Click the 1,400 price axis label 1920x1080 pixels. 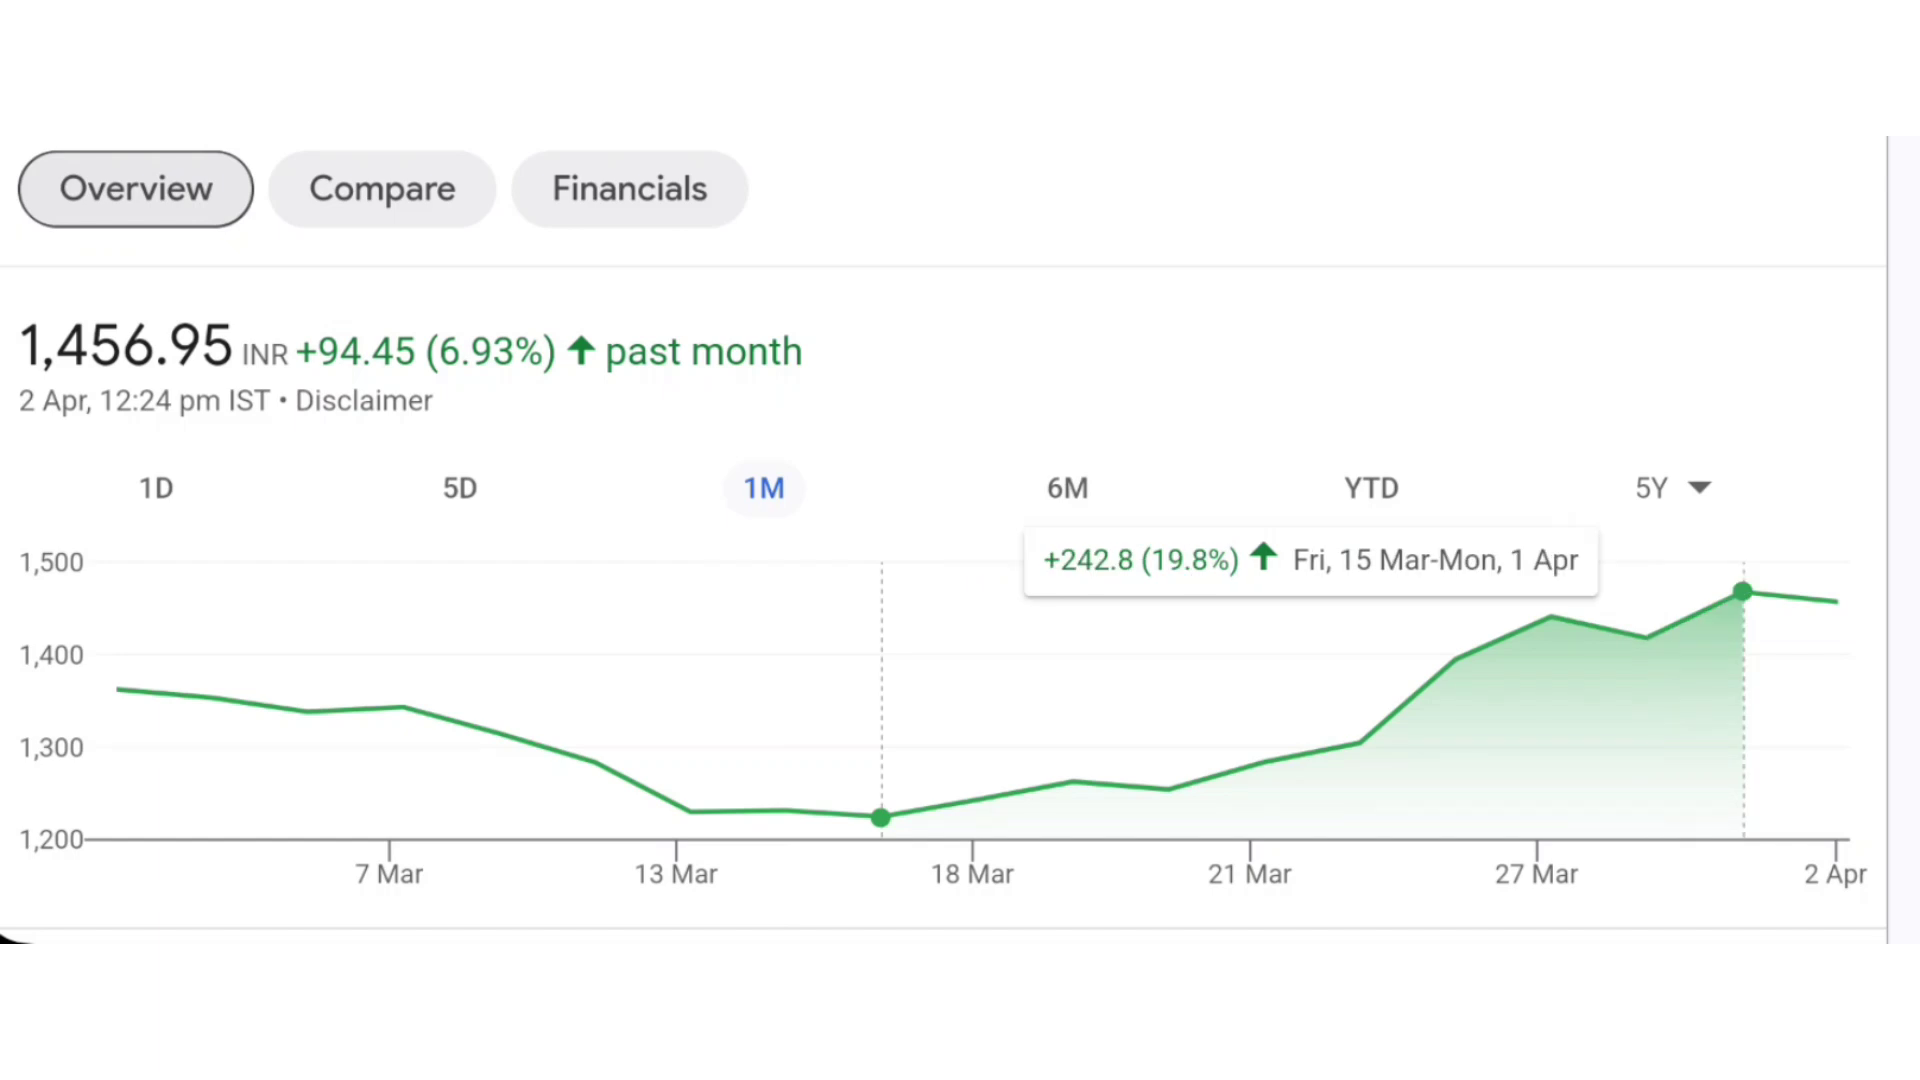(x=52, y=655)
